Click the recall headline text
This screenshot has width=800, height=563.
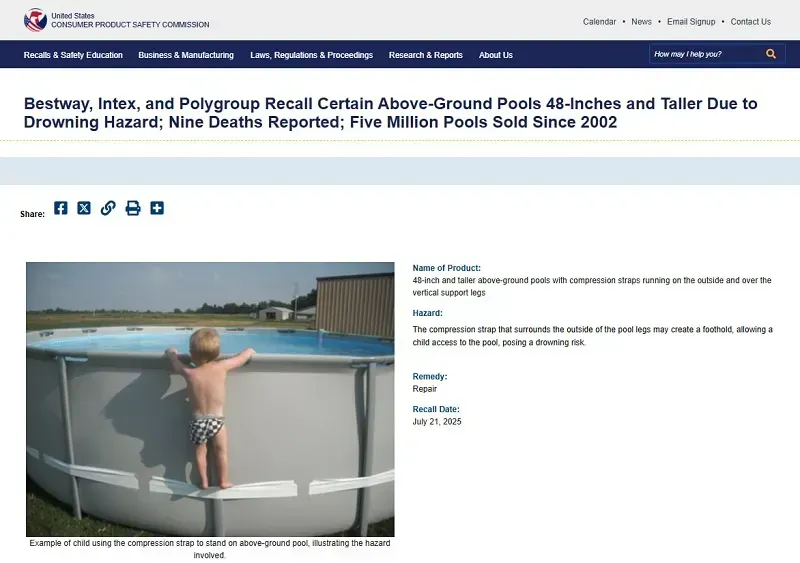390,113
